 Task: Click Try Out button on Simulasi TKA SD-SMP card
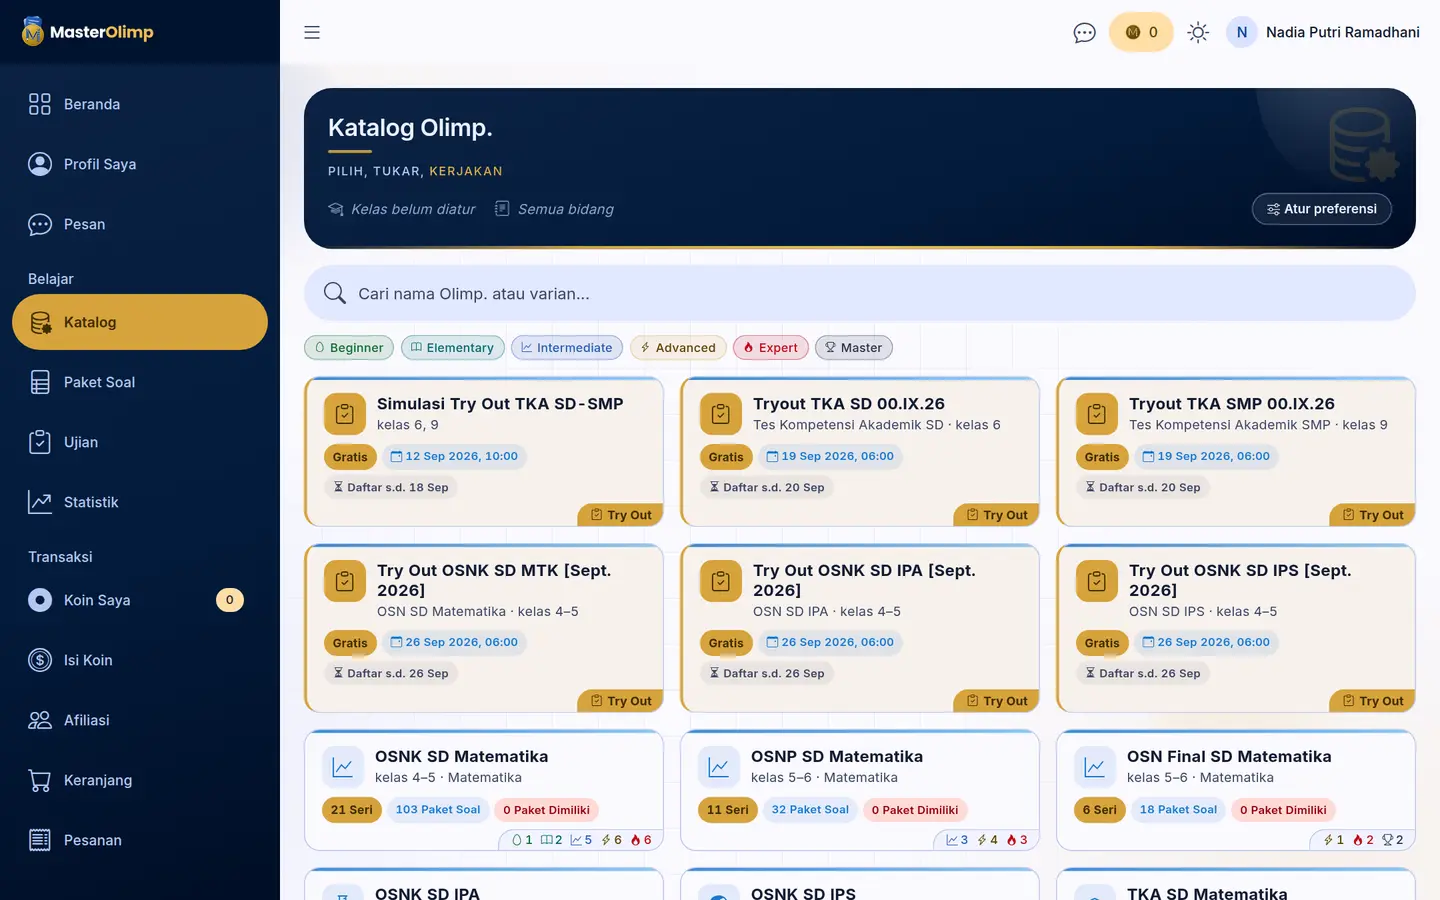point(621,515)
